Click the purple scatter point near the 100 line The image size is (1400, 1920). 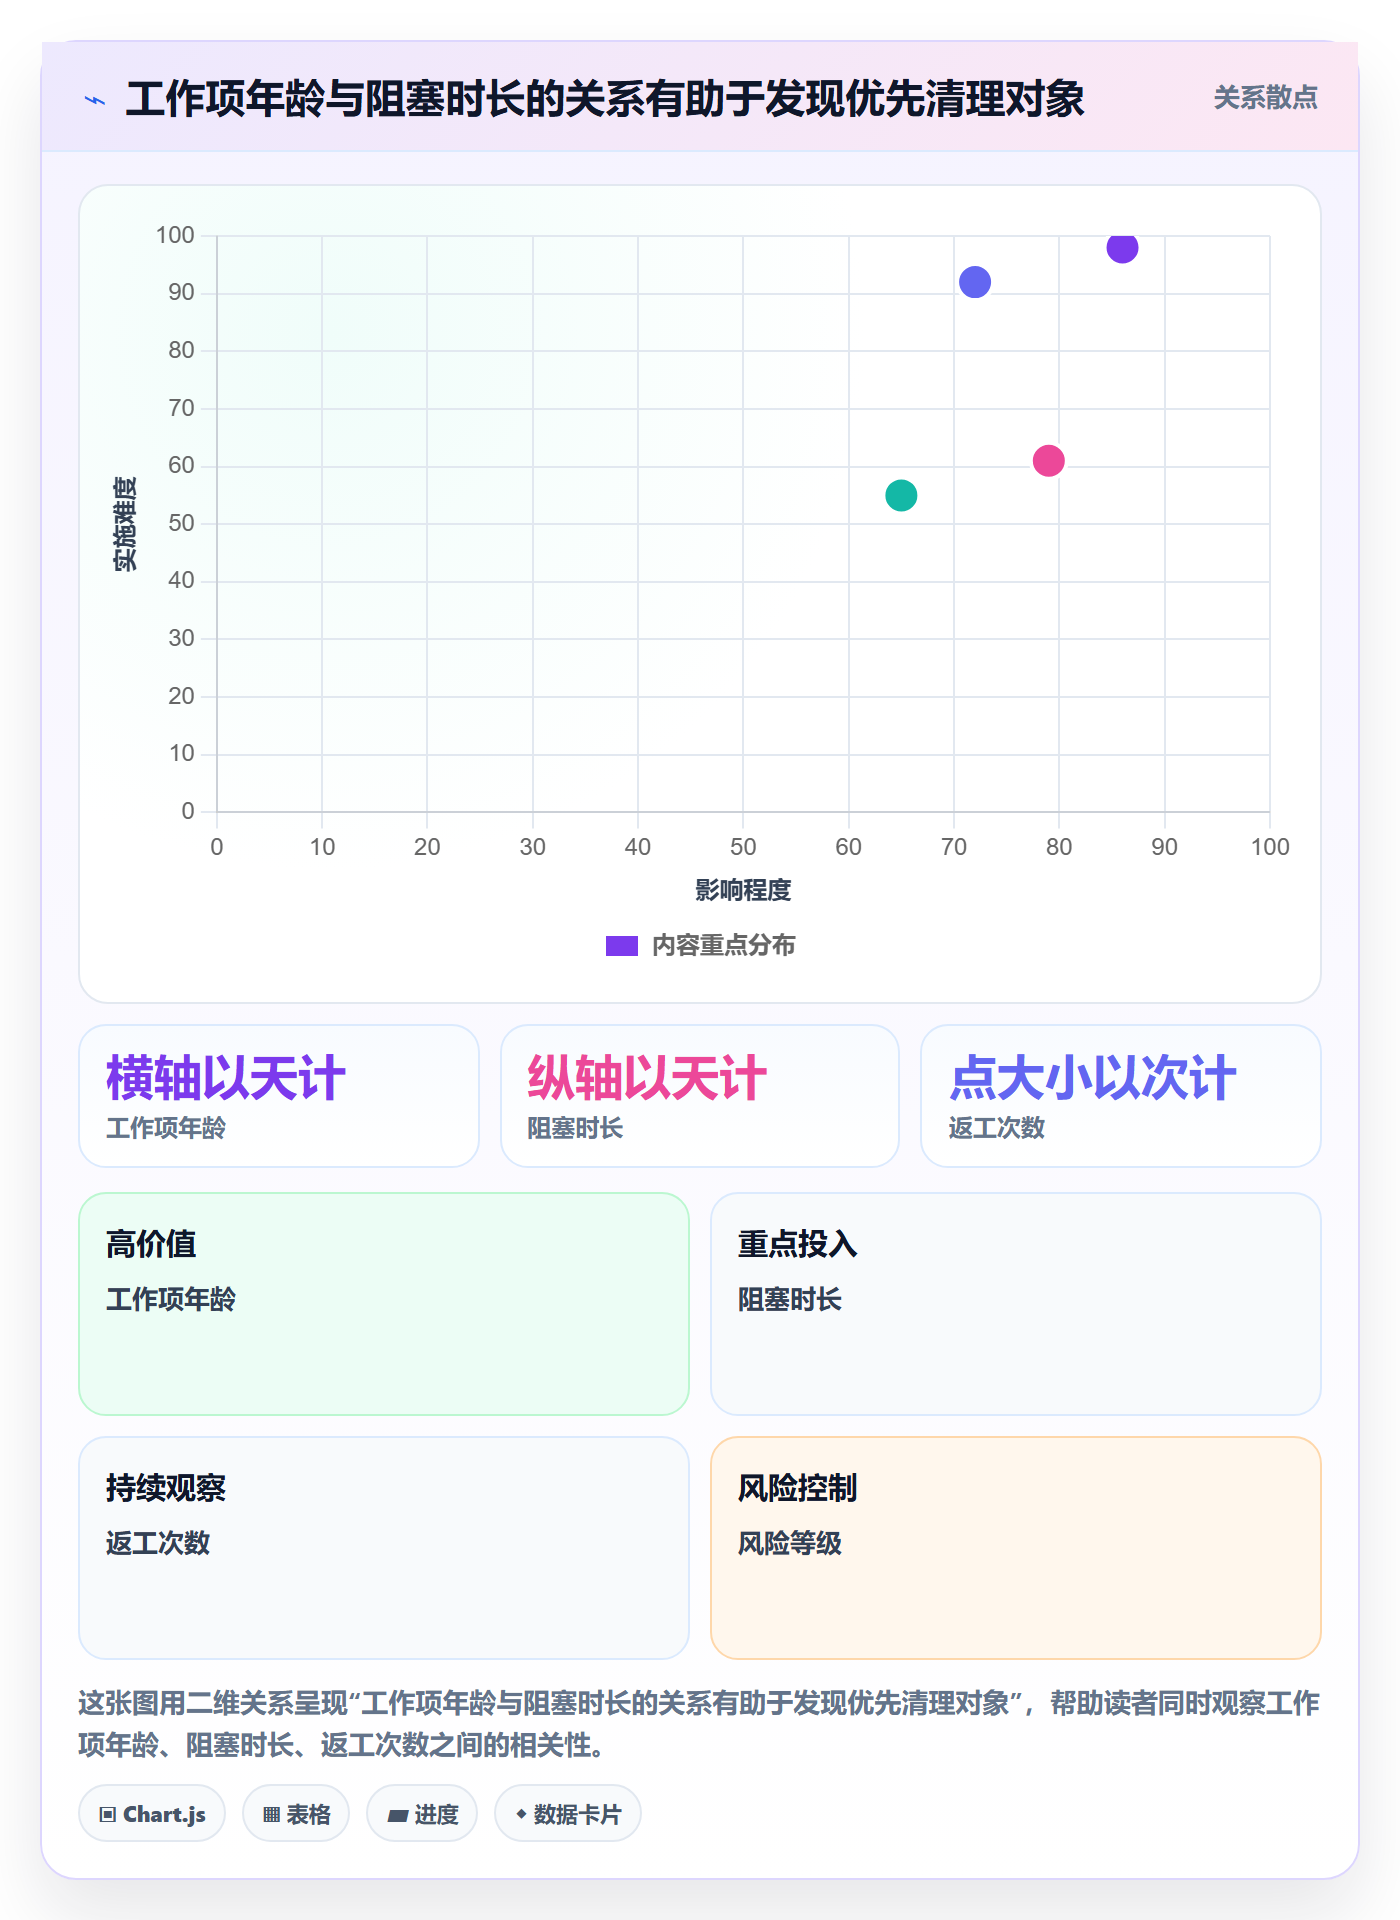(1122, 247)
